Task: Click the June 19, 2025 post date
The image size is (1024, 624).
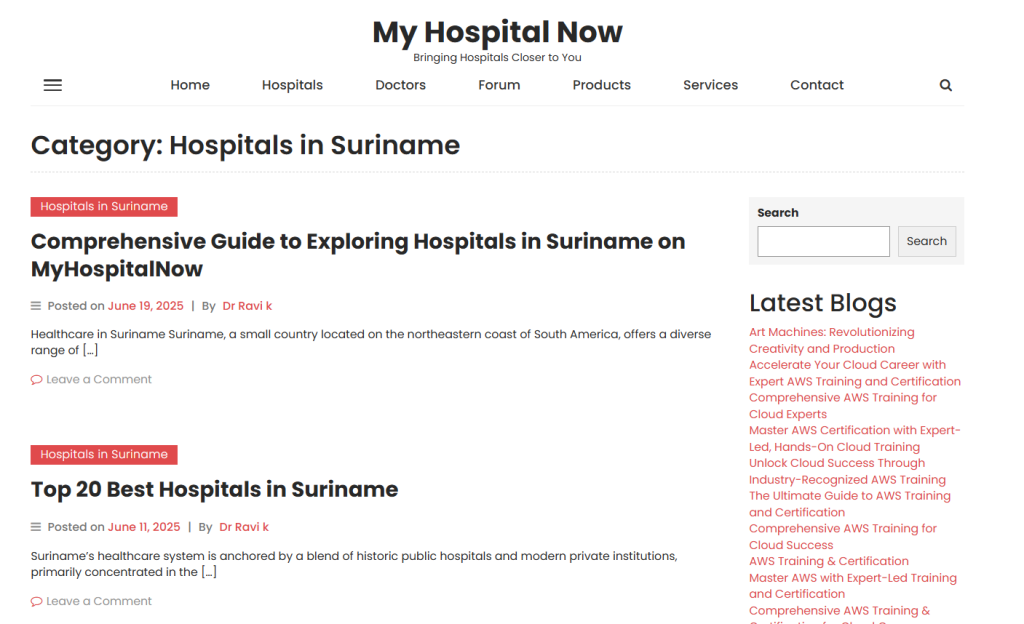Action: click(146, 306)
